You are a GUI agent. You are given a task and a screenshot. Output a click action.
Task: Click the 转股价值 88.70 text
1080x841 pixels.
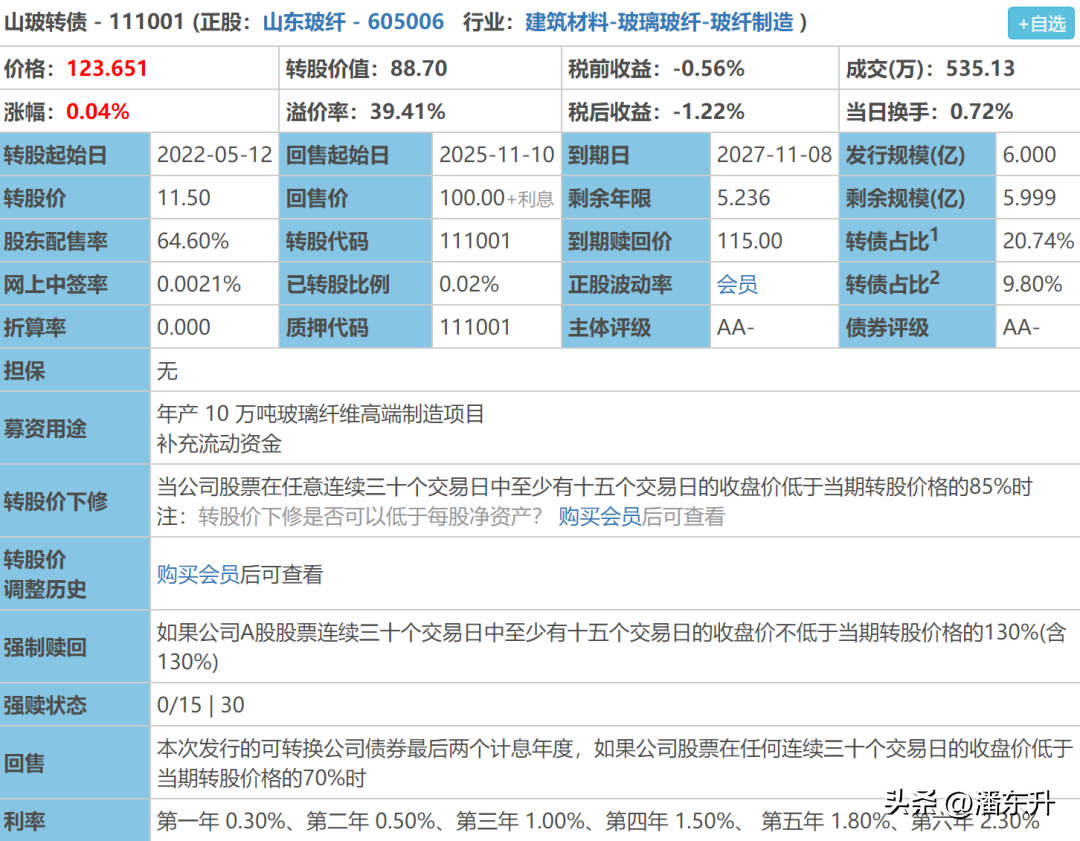366,68
